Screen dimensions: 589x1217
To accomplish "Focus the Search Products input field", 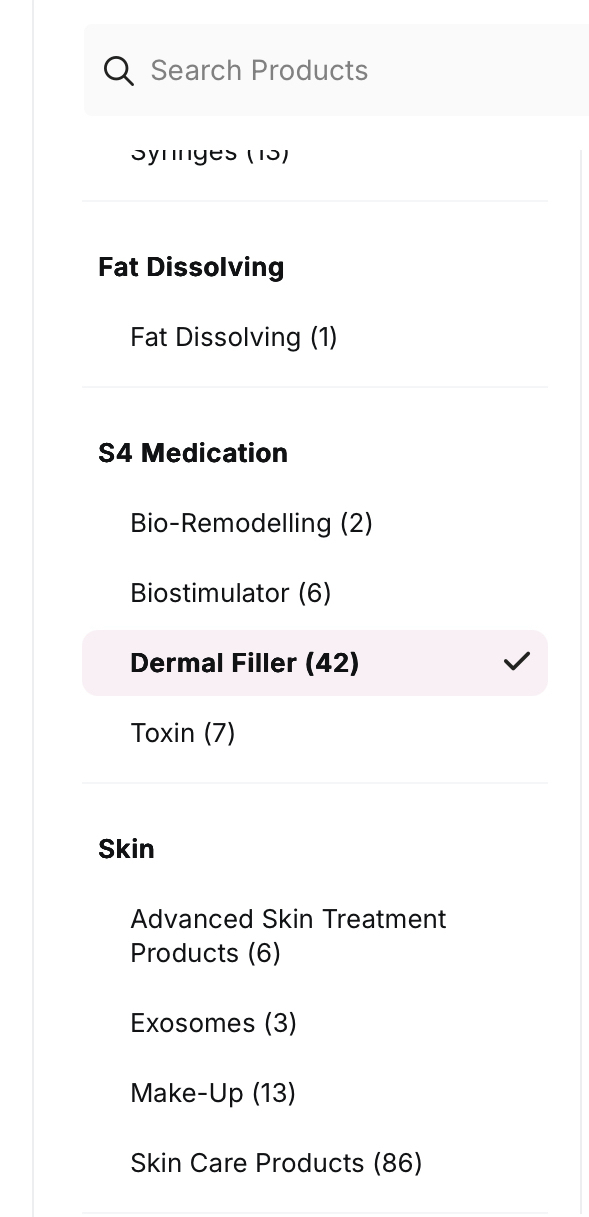I will tap(336, 70).
